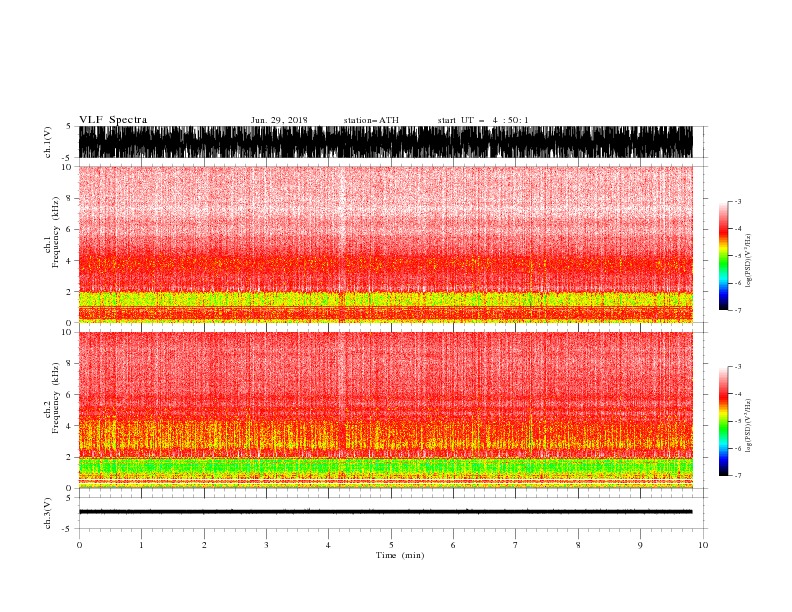The width and height of the screenshot is (792, 612).
Task: Click inside the ch.2 frequency spectrogram
Action: click(385, 410)
